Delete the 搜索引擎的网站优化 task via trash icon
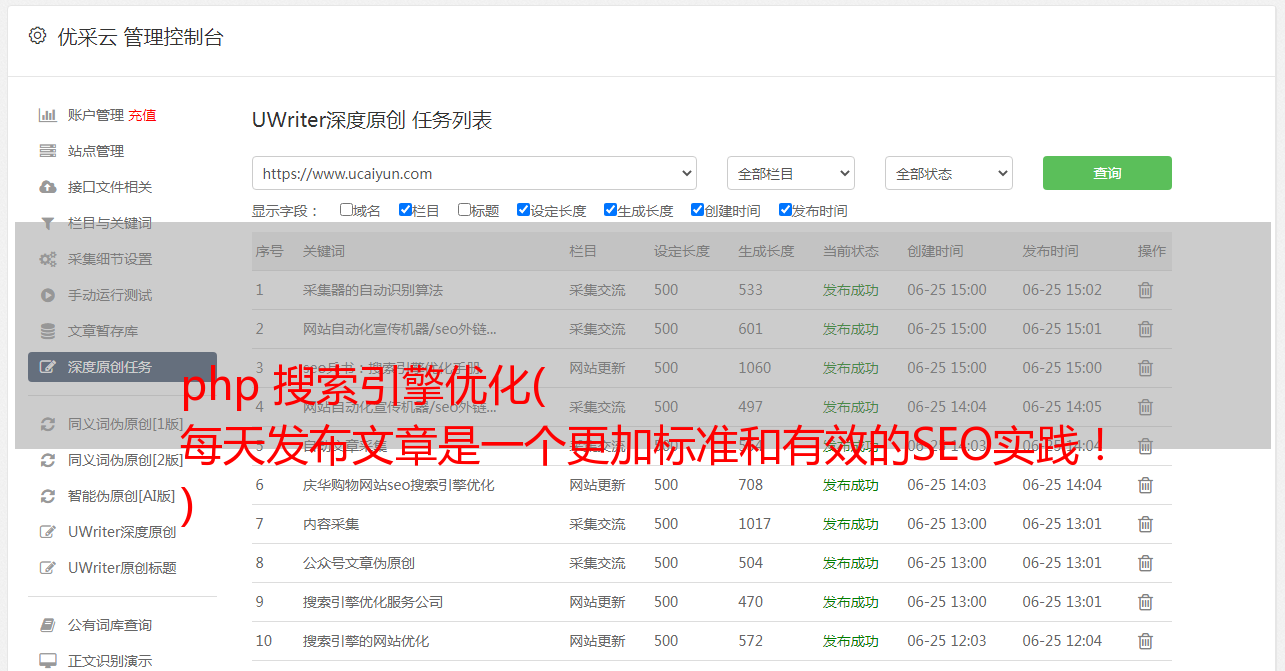 click(1145, 641)
